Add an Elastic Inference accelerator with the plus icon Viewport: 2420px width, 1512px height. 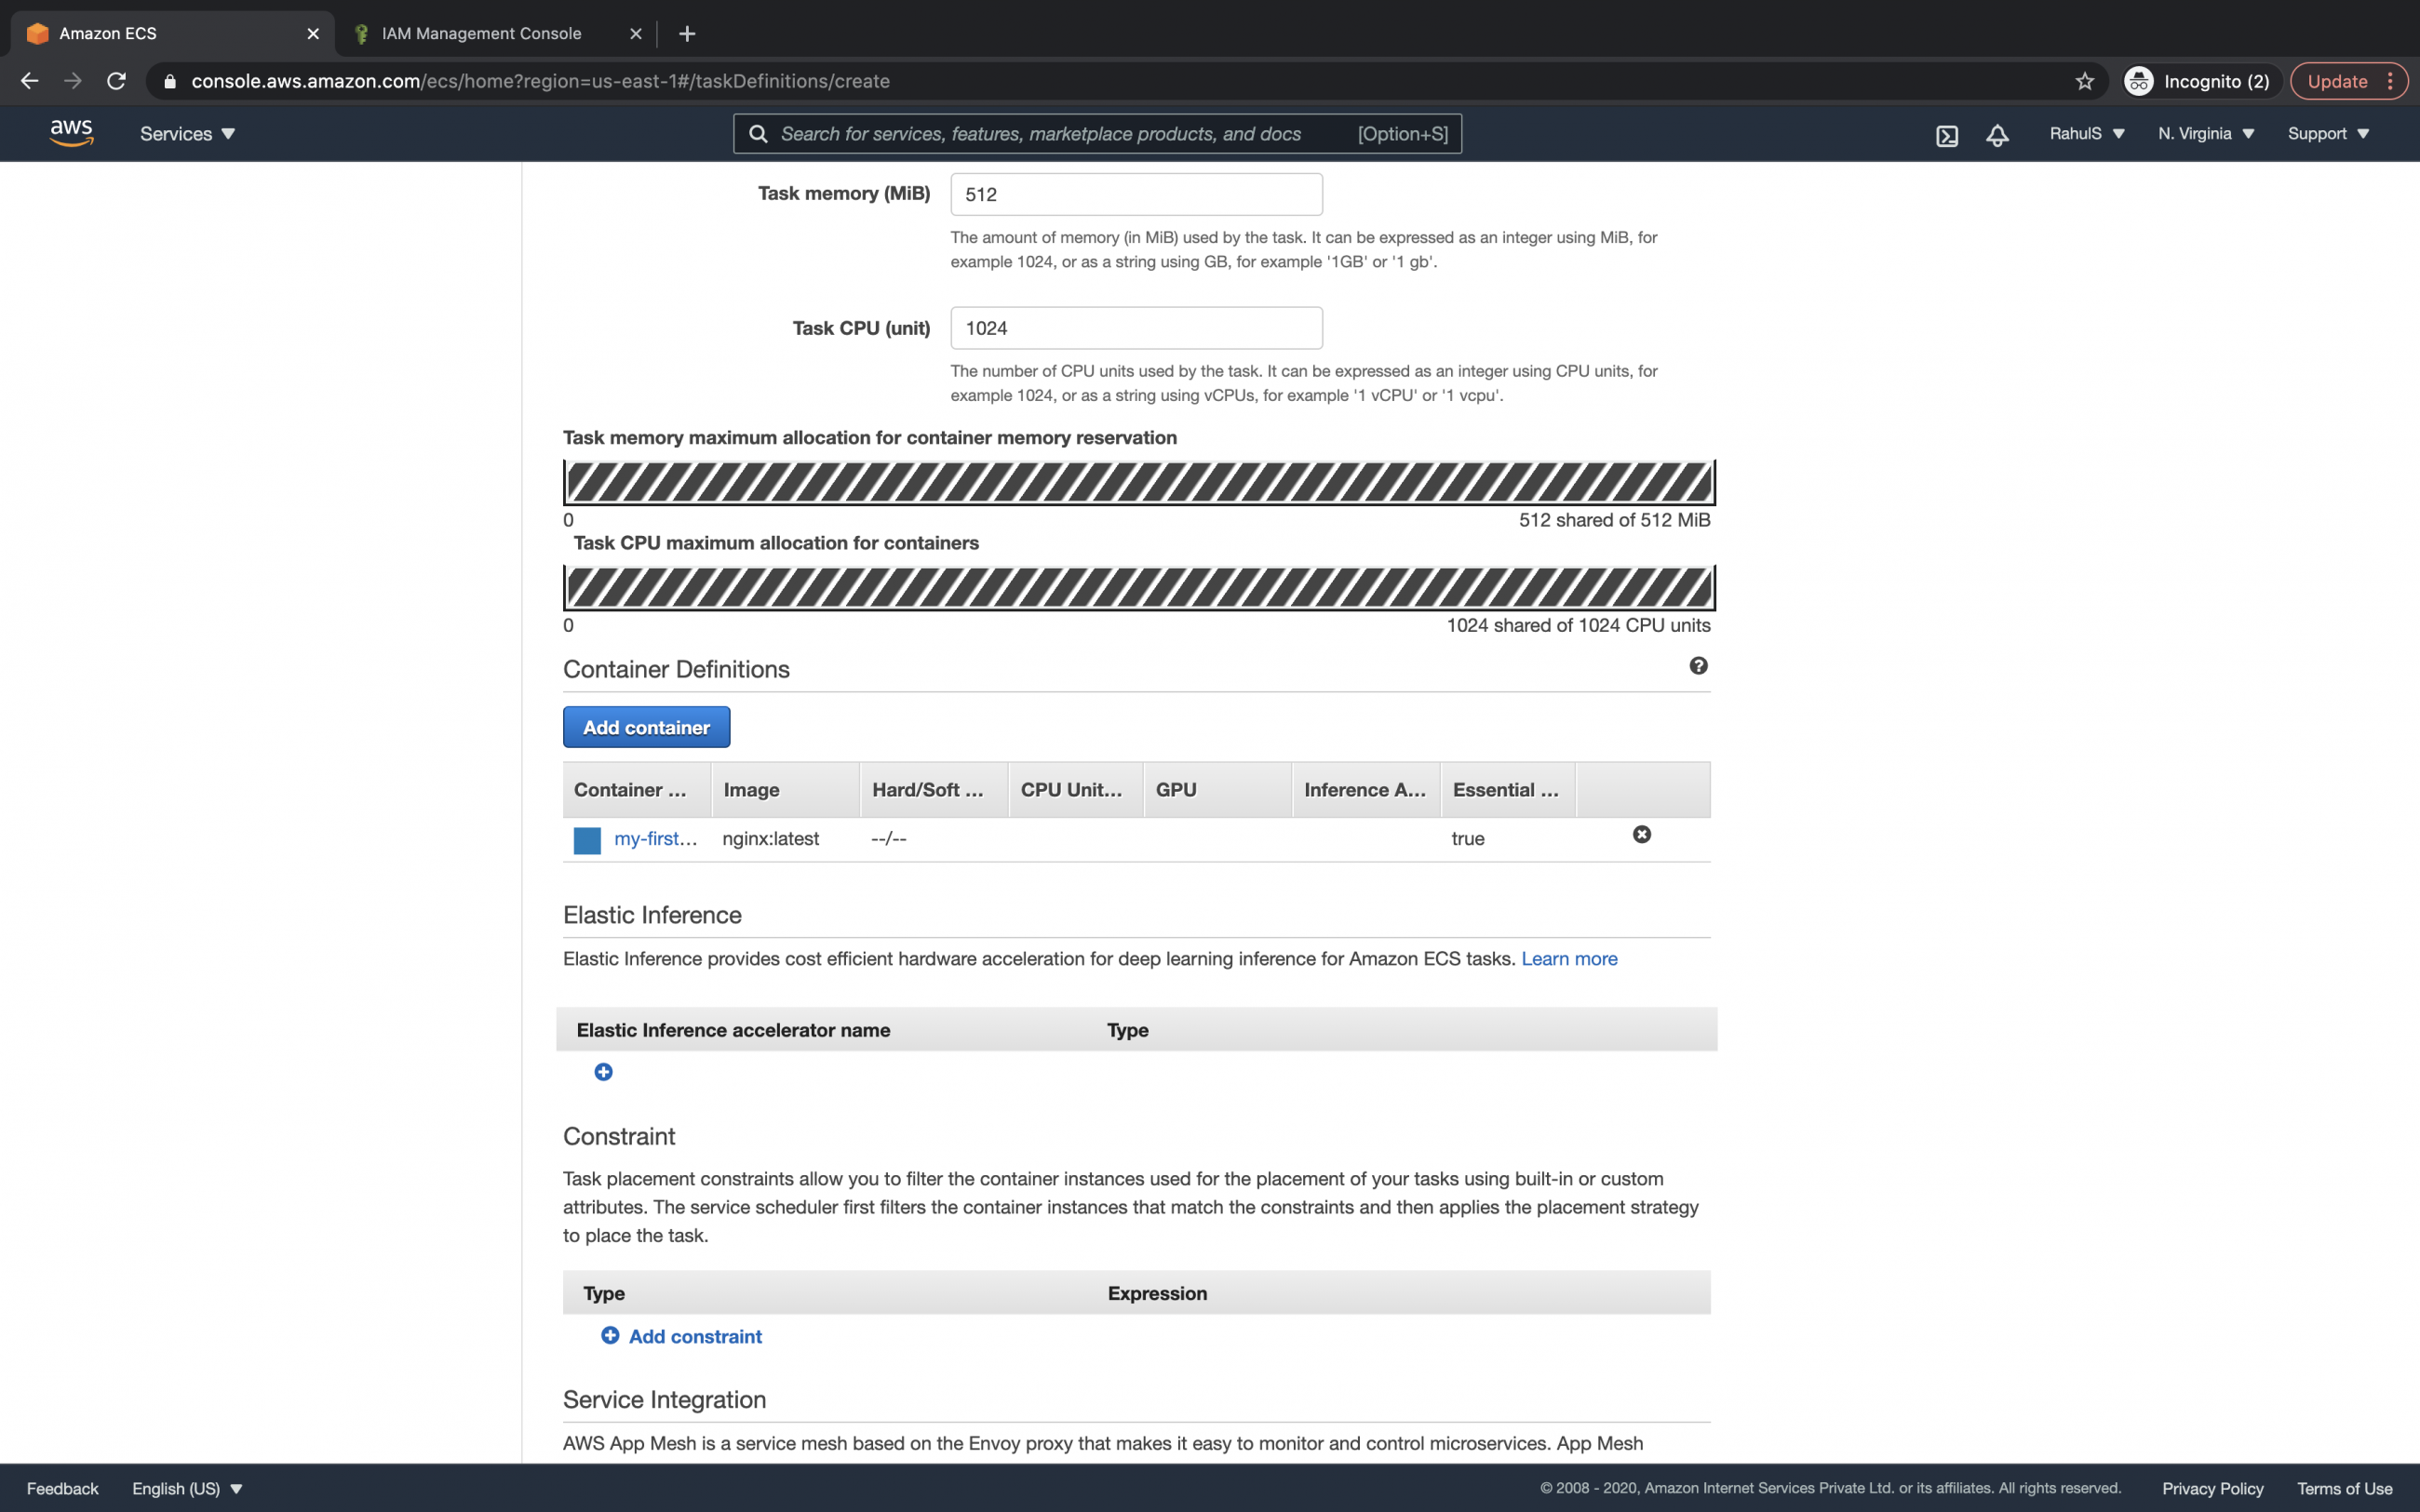(604, 1071)
